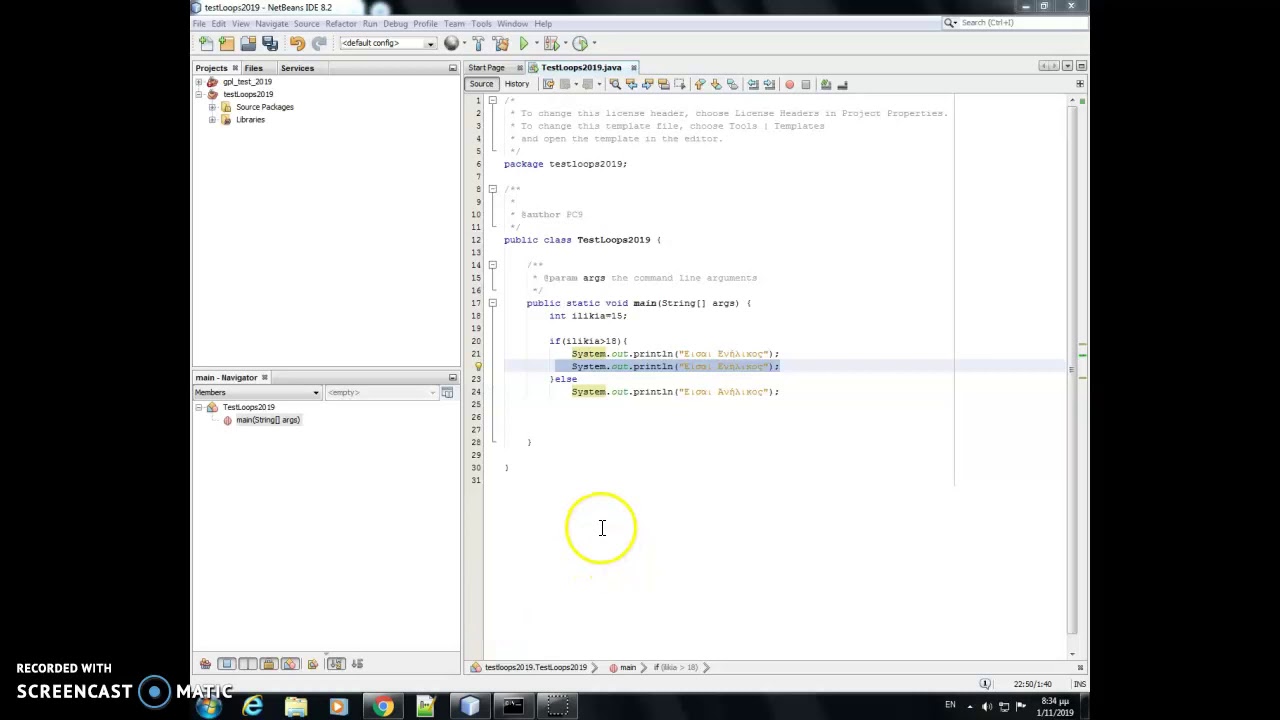
Task: Click the Start Macro Recording red circle
Action: pos(789,84)
